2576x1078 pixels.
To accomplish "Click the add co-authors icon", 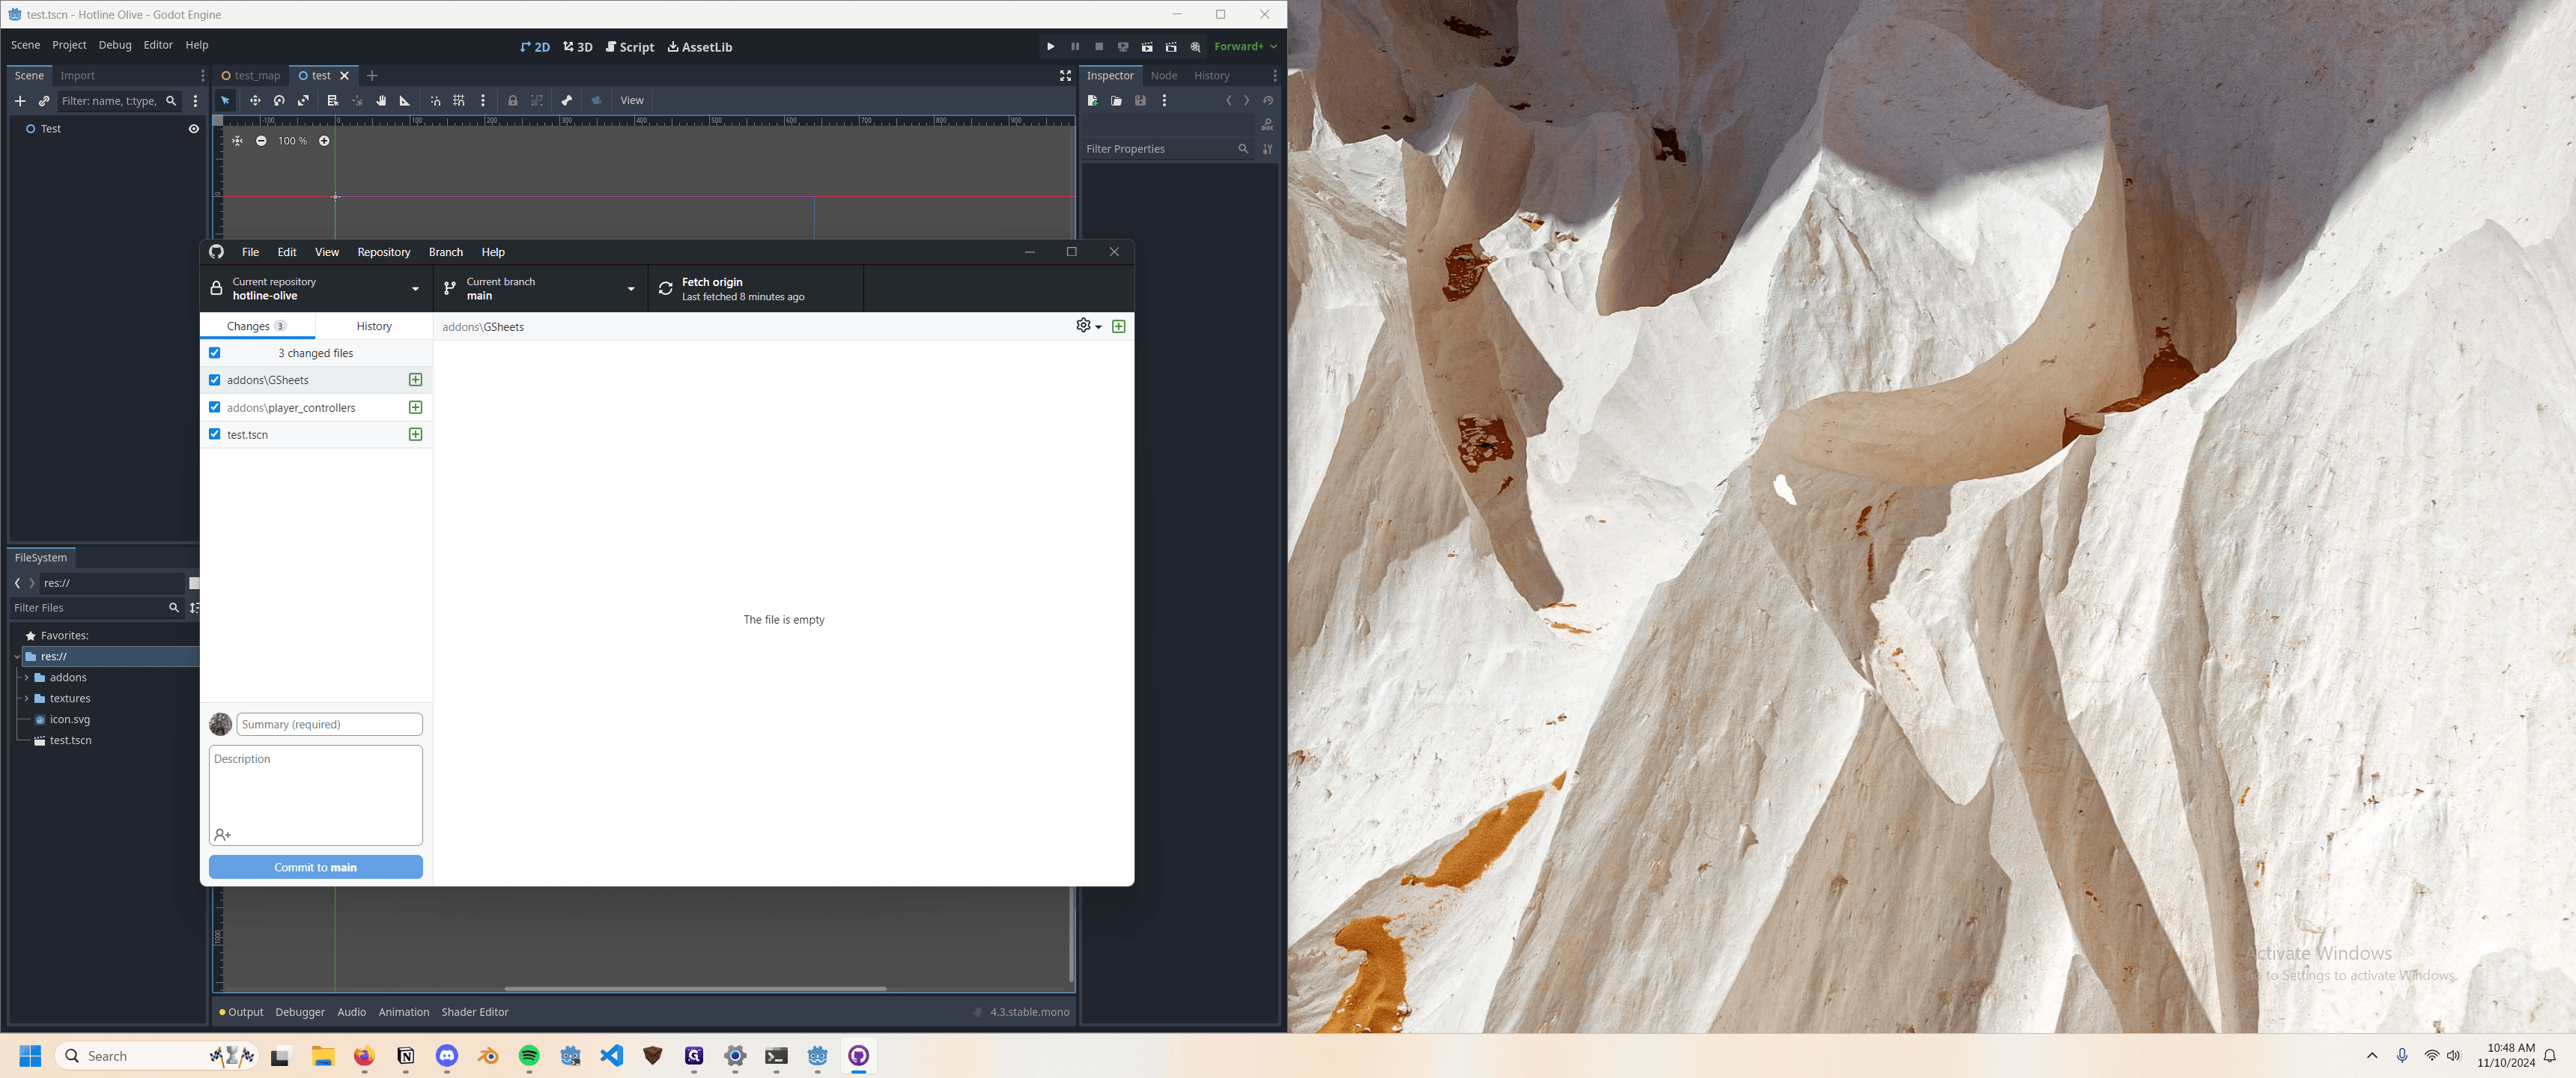I will tap(222, 835).
